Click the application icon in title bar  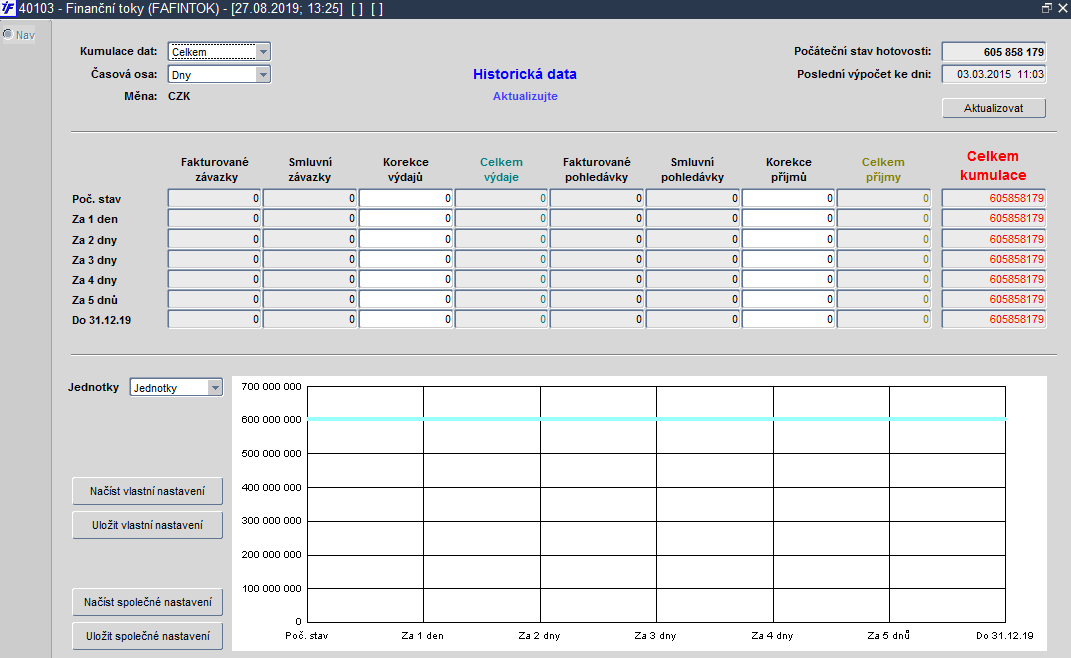(9, 8)
